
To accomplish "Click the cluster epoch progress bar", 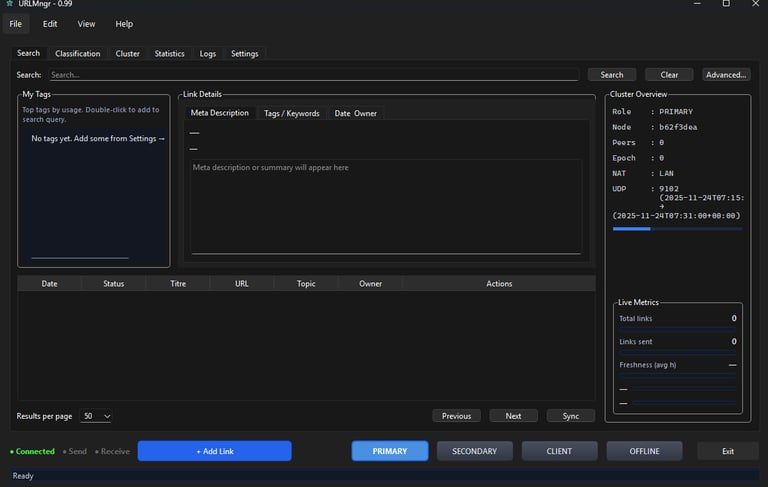I will [677, 229].
